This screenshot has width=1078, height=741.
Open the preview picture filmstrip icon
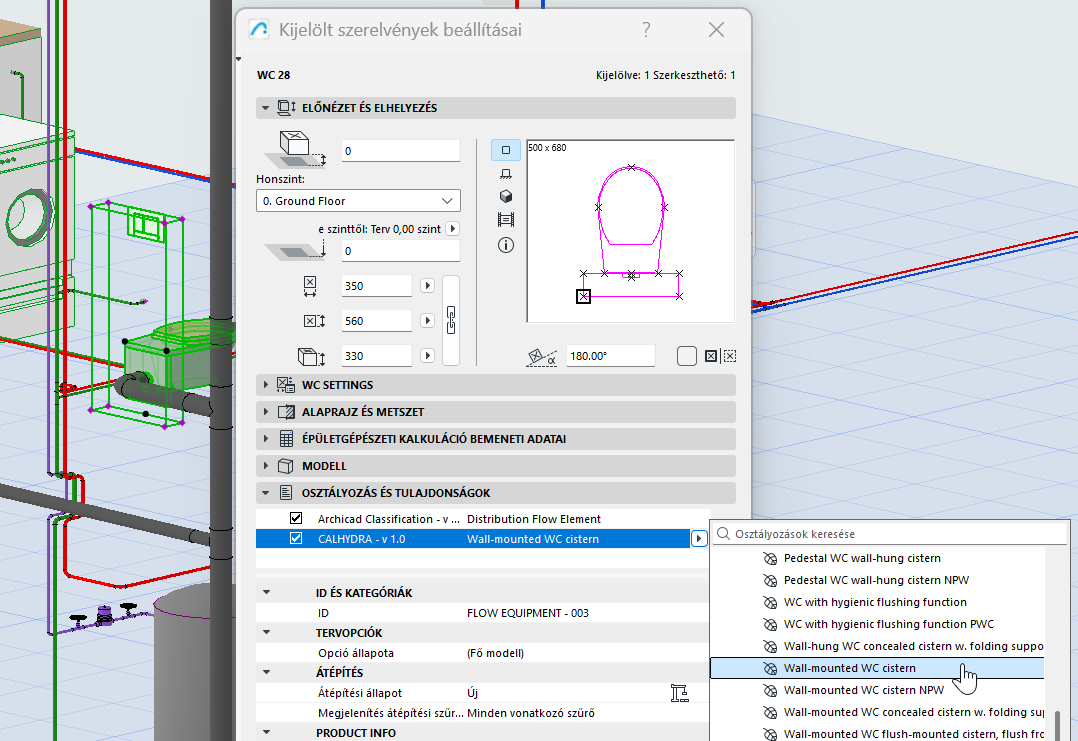pyautogui.click(x=505, y=220)
